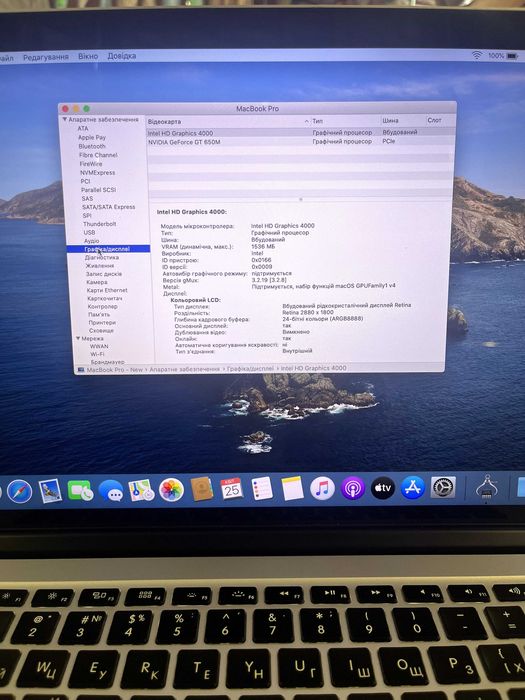
Task: Select Карти Ethernet in the sidebar
Action: click(x=107, y=290)
